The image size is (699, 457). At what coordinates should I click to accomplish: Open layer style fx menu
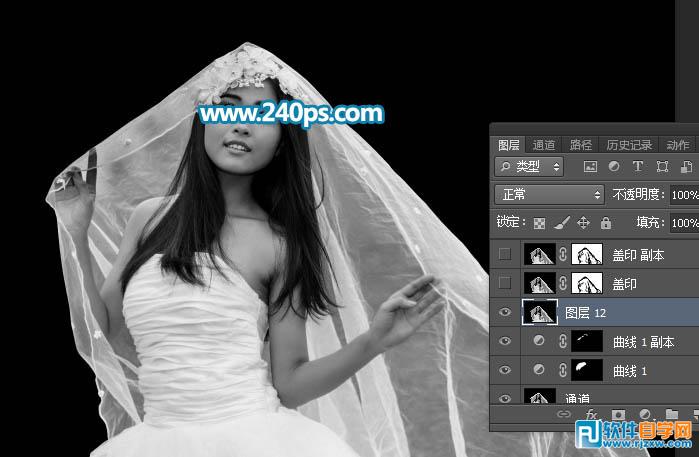[x=592, y=414]
